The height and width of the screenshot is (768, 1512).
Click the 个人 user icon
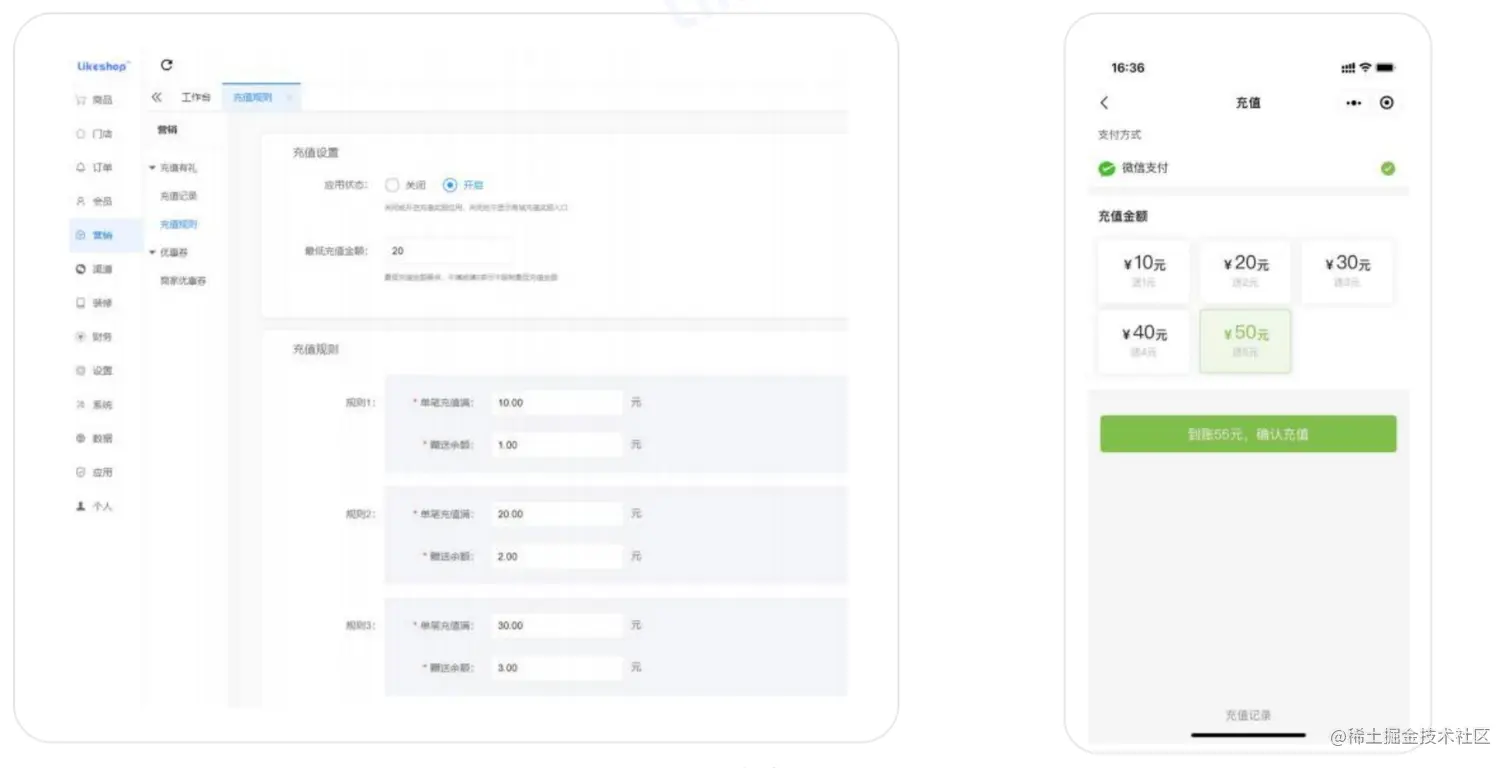coord(81,506)
